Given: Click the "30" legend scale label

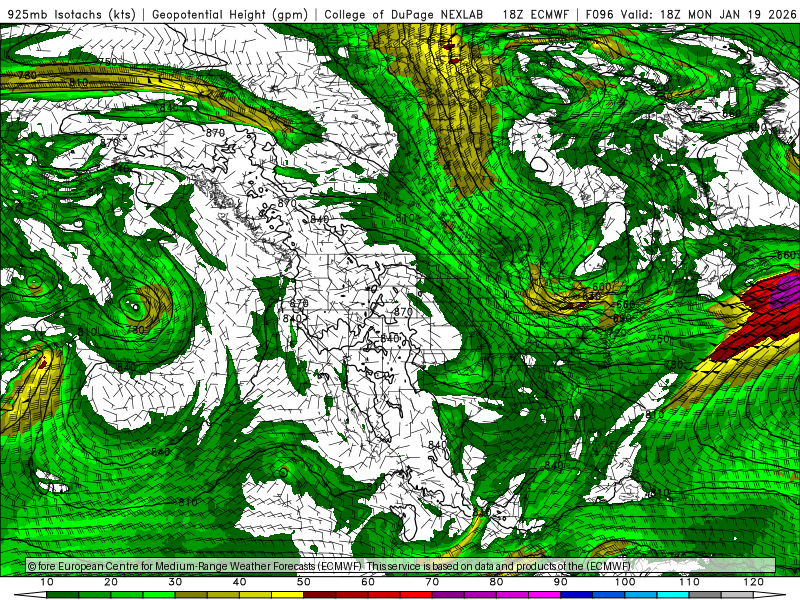Looking at the screenshot, I should coord(175,582).
